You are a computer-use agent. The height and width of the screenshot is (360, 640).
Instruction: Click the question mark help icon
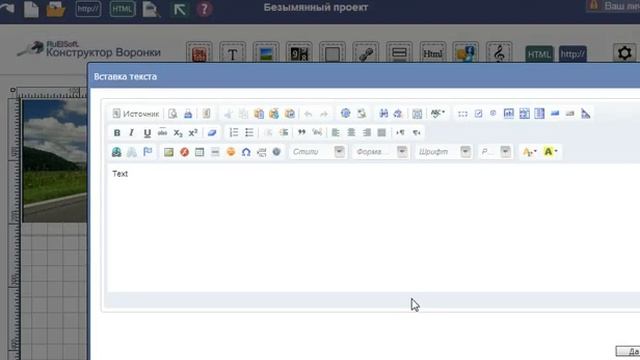(x=204, y=9)
